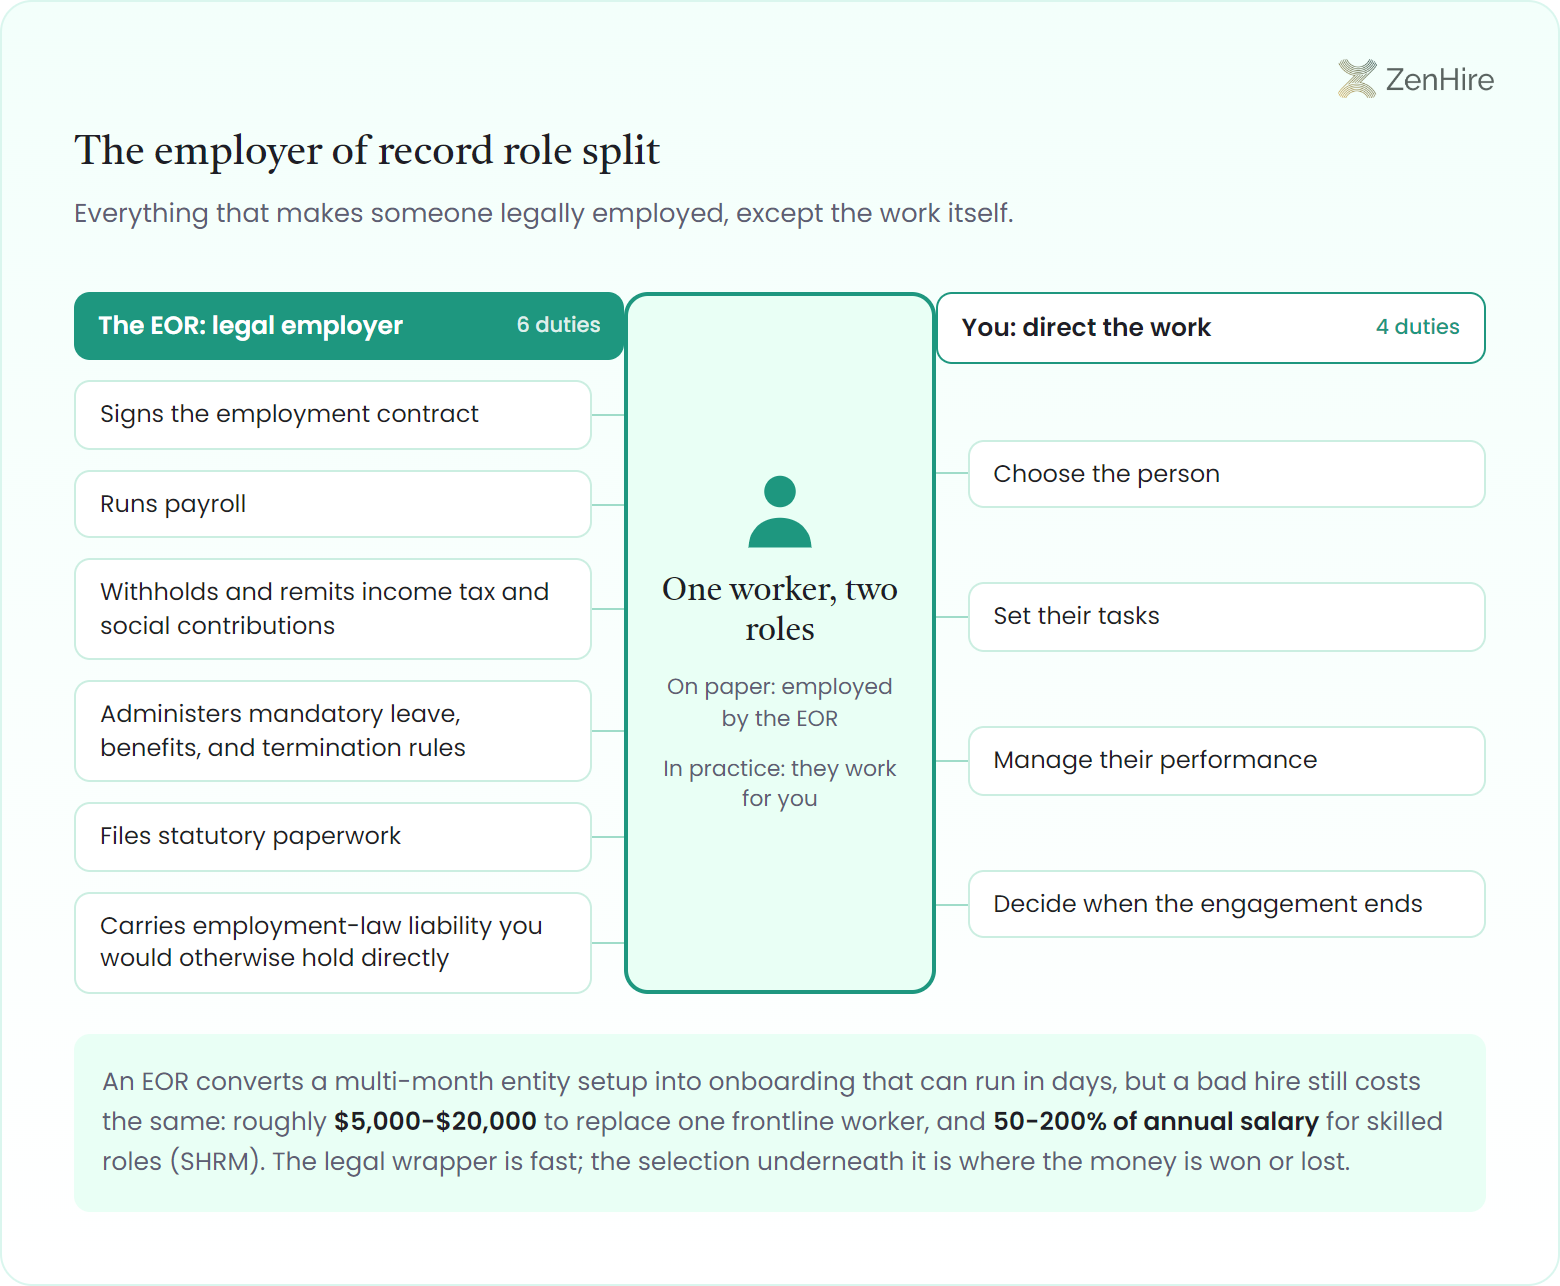Click 'In practice: they work for you' text
The image size is (1560, 1286).
click(780, 783)
